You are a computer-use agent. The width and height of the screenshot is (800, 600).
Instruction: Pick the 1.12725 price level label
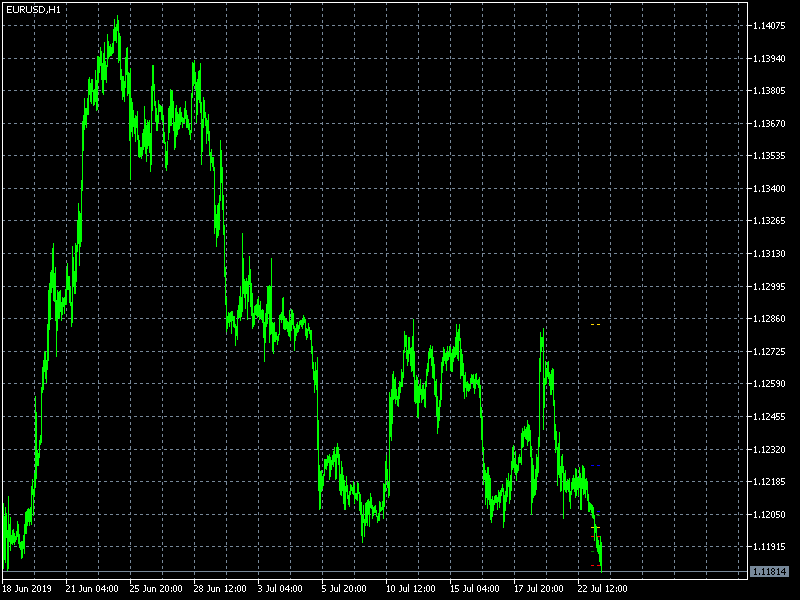(x=769, y=352)
